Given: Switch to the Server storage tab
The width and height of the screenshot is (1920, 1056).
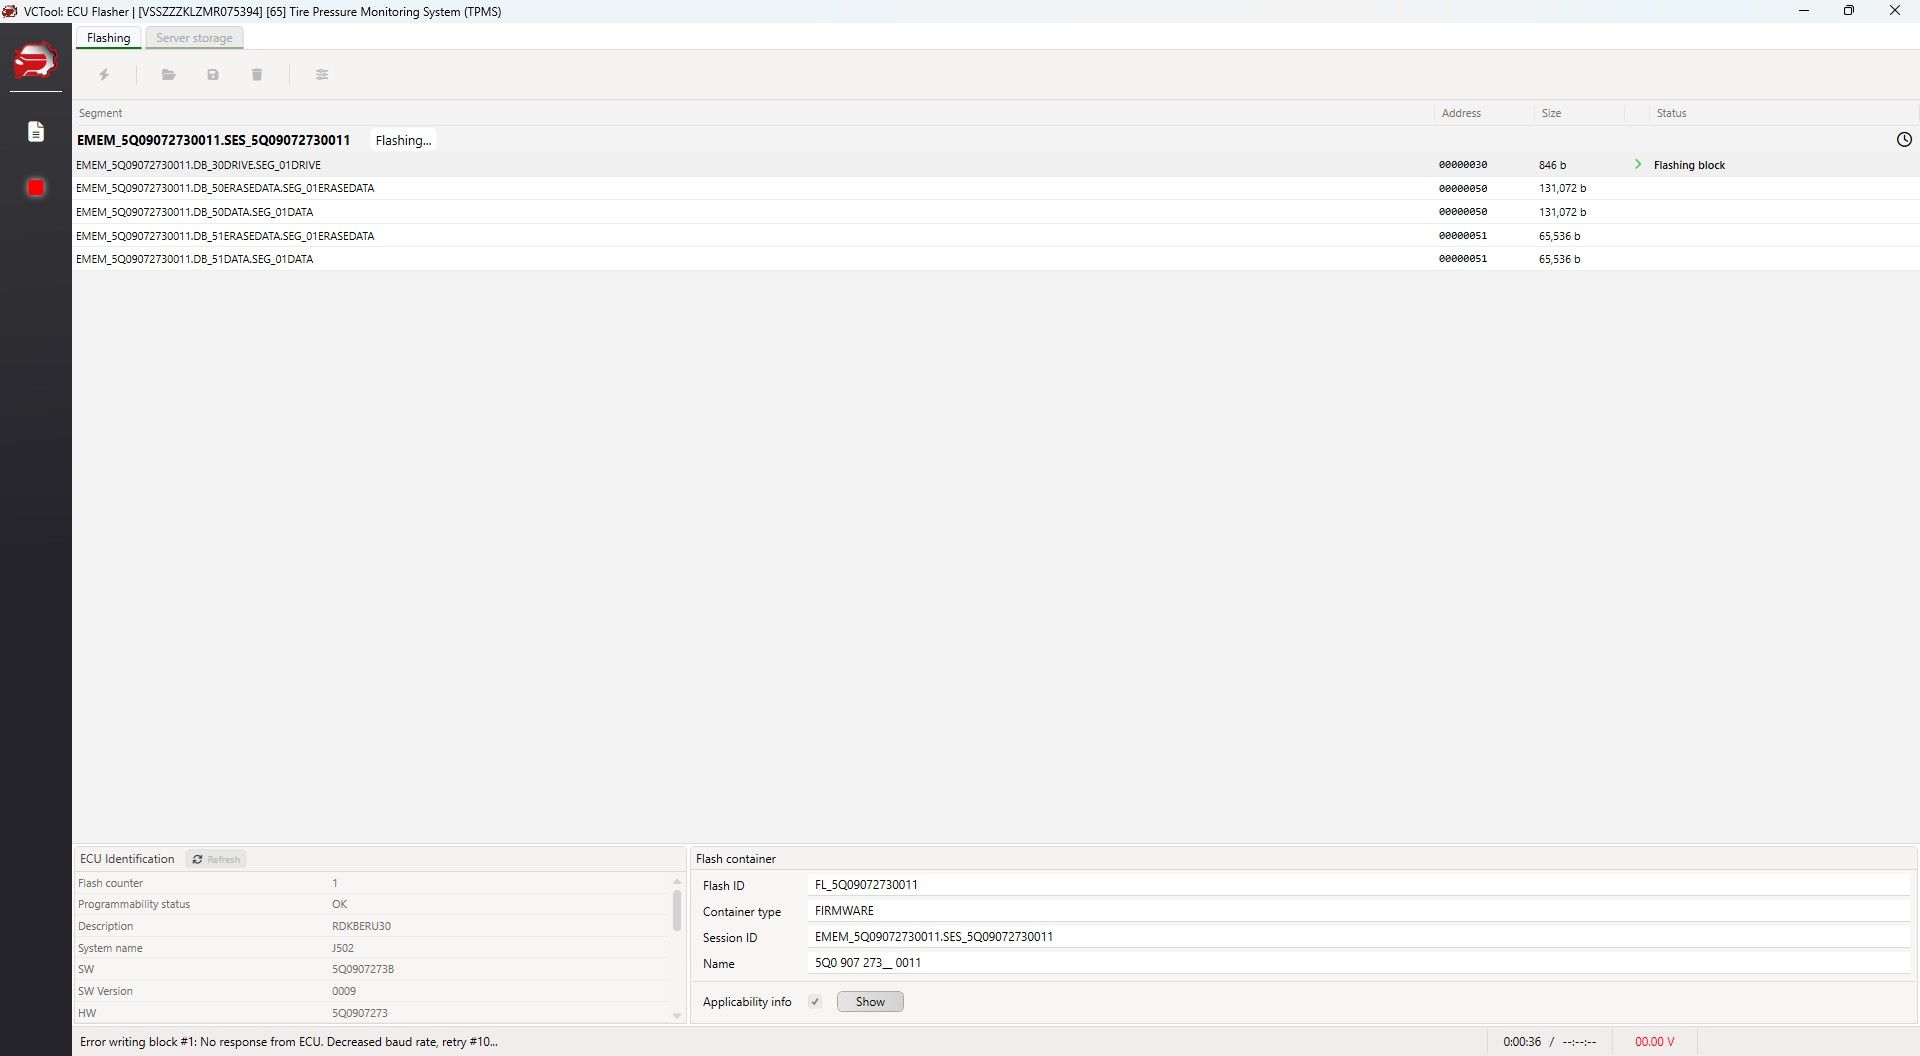Looking at the screenshot, I should pos(194,38).
